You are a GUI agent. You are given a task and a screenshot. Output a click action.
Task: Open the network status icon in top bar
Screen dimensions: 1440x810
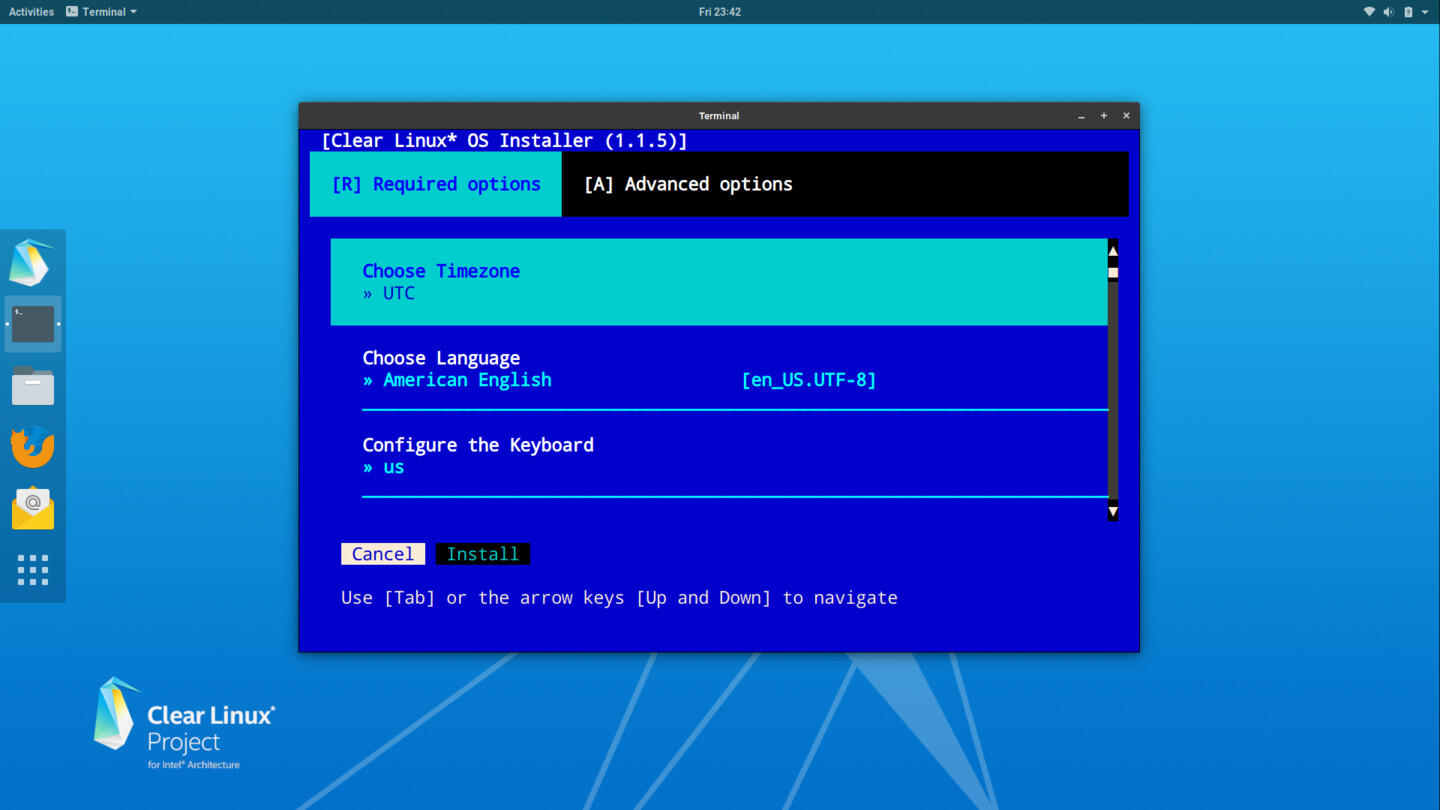[1369, 12]
